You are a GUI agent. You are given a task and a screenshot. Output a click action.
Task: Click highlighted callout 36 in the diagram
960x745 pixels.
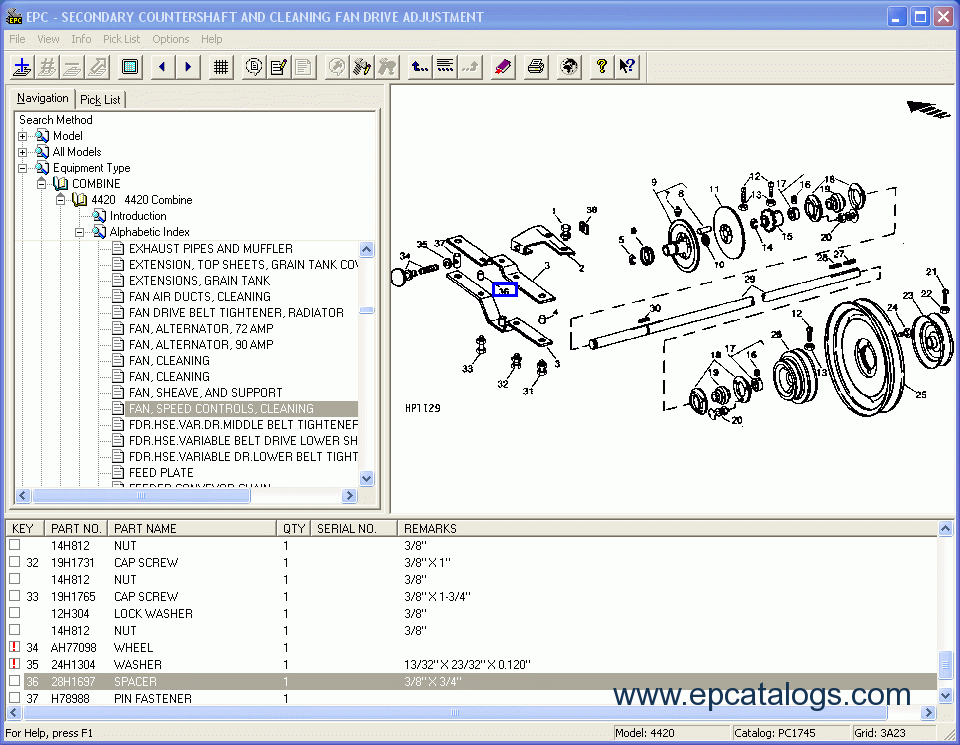point(504,290)
